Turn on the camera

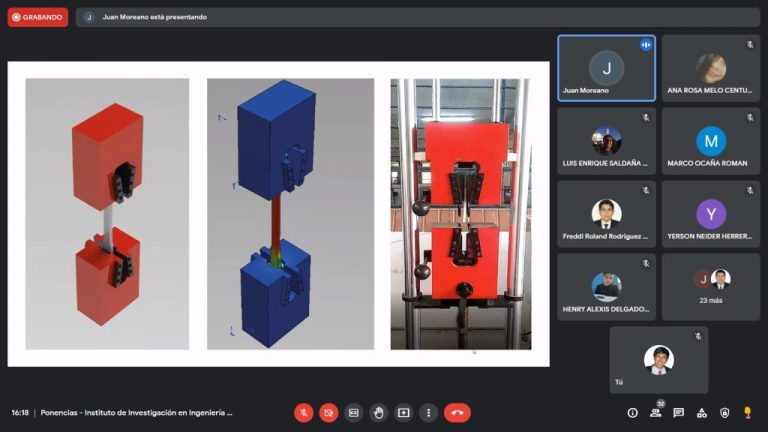[329, 412]
